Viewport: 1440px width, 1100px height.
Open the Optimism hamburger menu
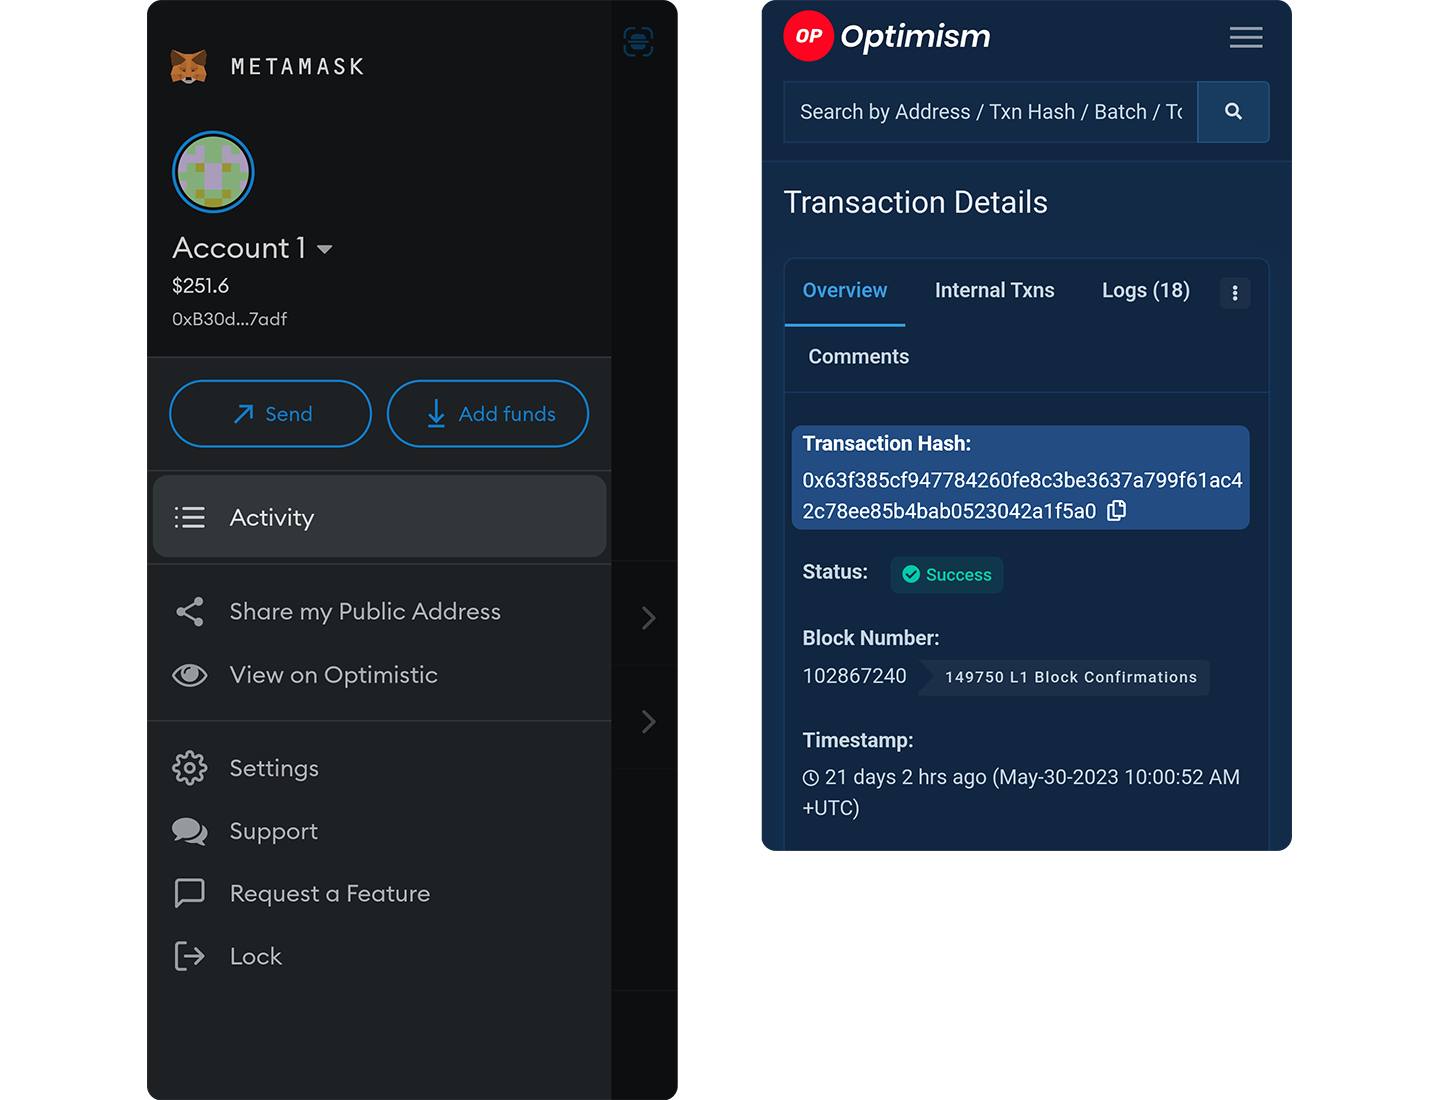1246,38
